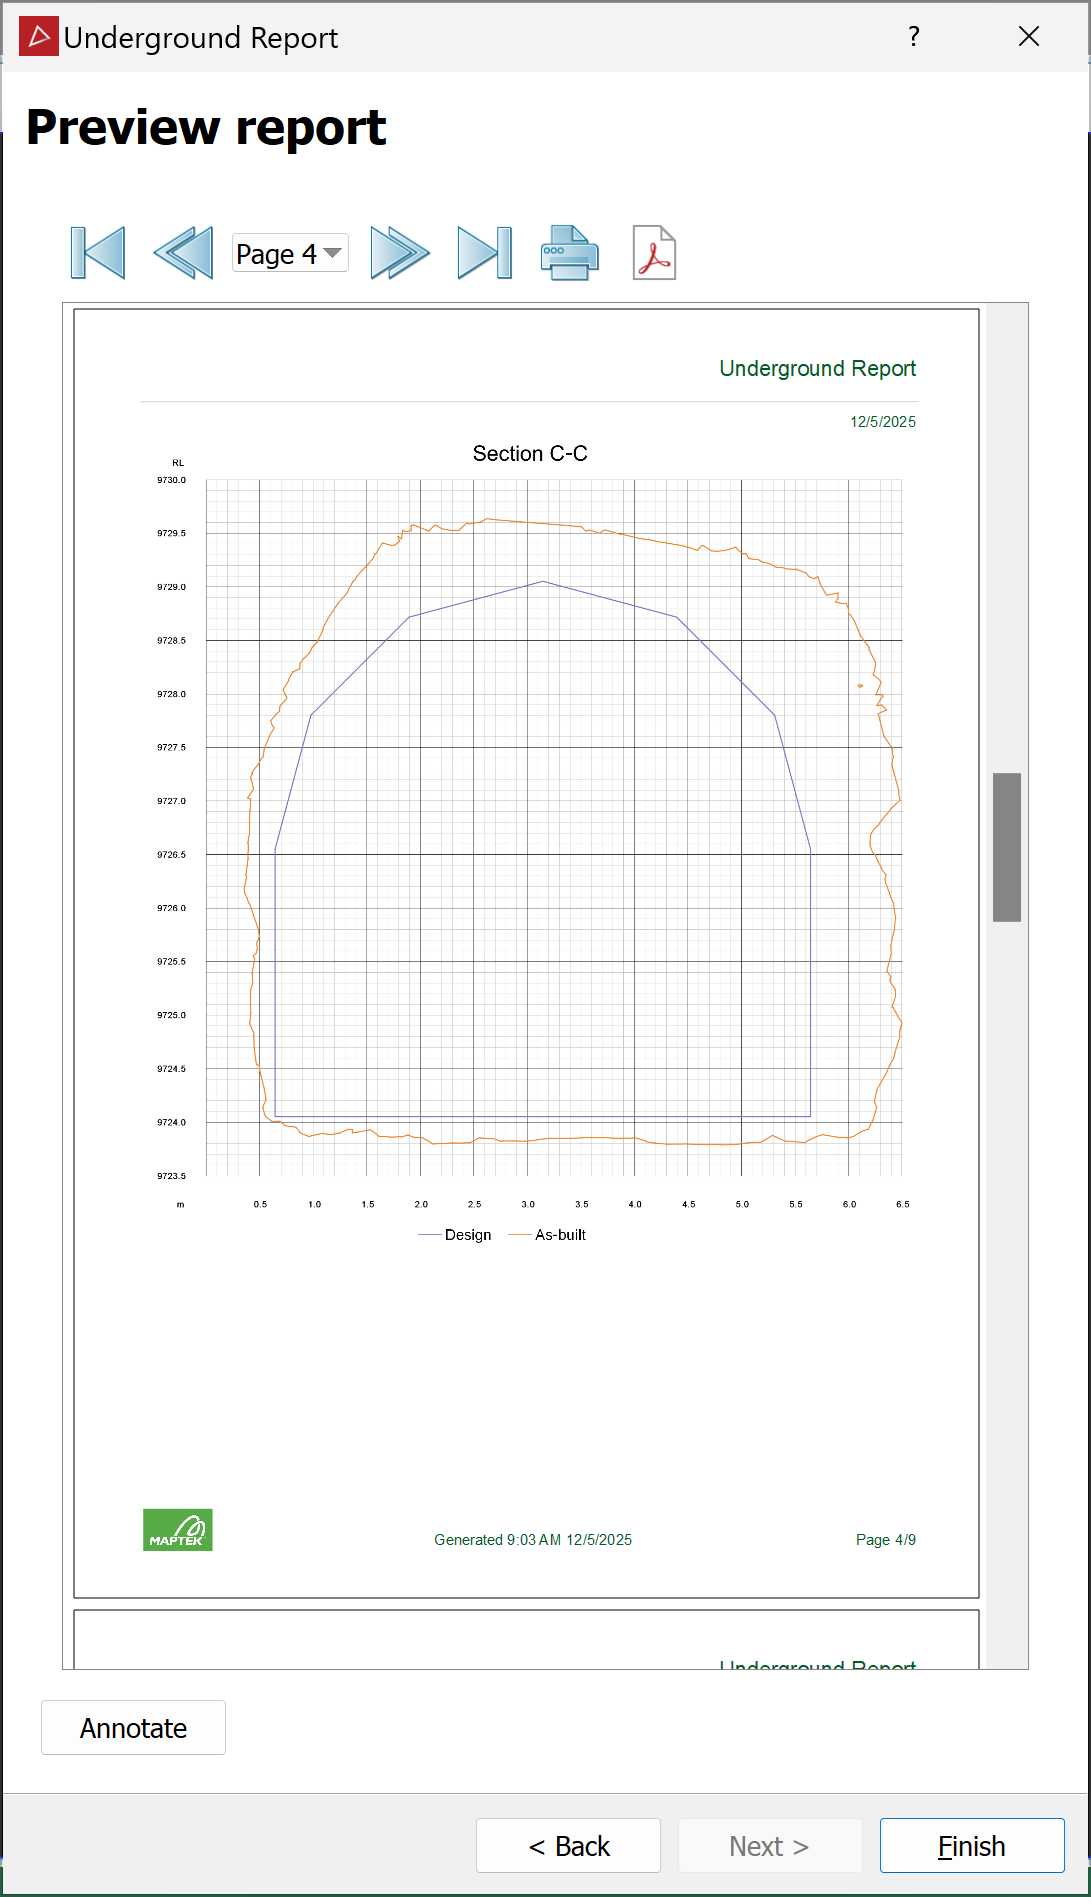Export the report to PDF
The height and width of the screenshot is (1897, 1091).
(654, 253)
